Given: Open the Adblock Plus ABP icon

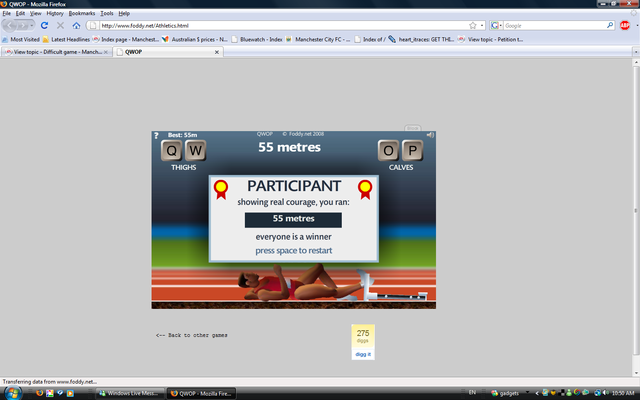Looking at the screenshot, I should [x=624, y=25].
